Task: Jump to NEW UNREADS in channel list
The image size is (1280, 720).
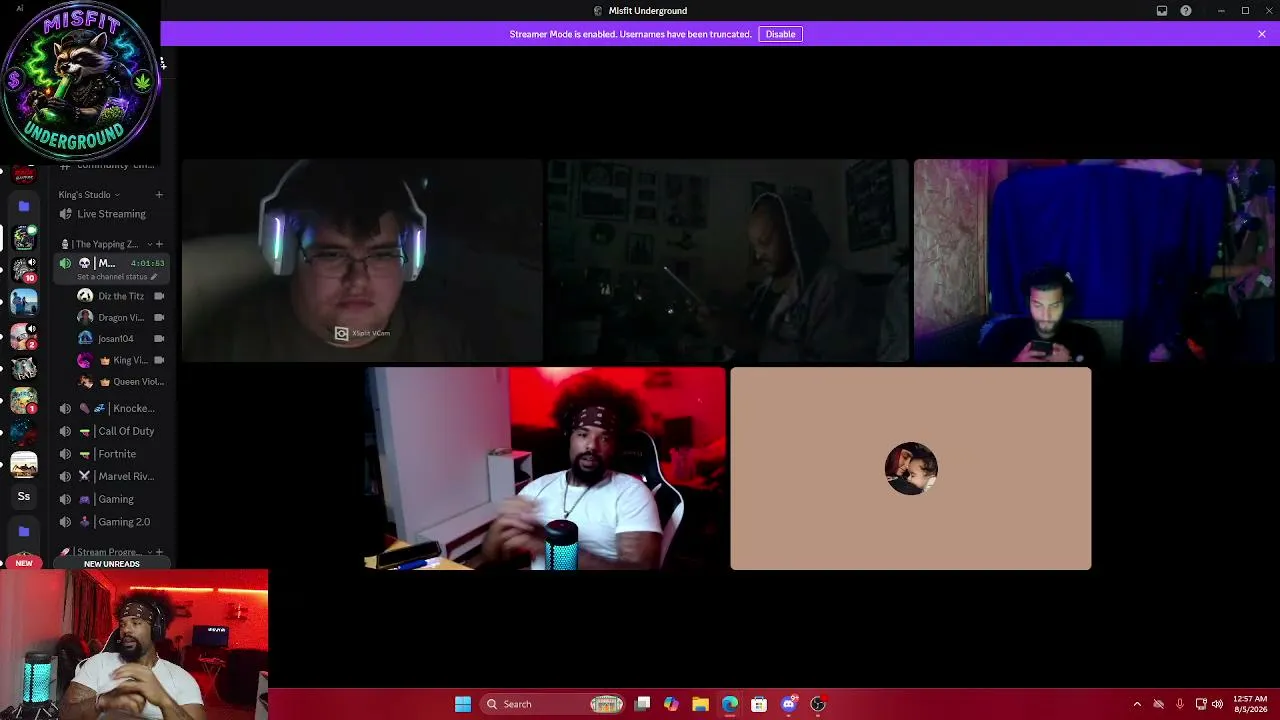Action: (x=112, y=564)
